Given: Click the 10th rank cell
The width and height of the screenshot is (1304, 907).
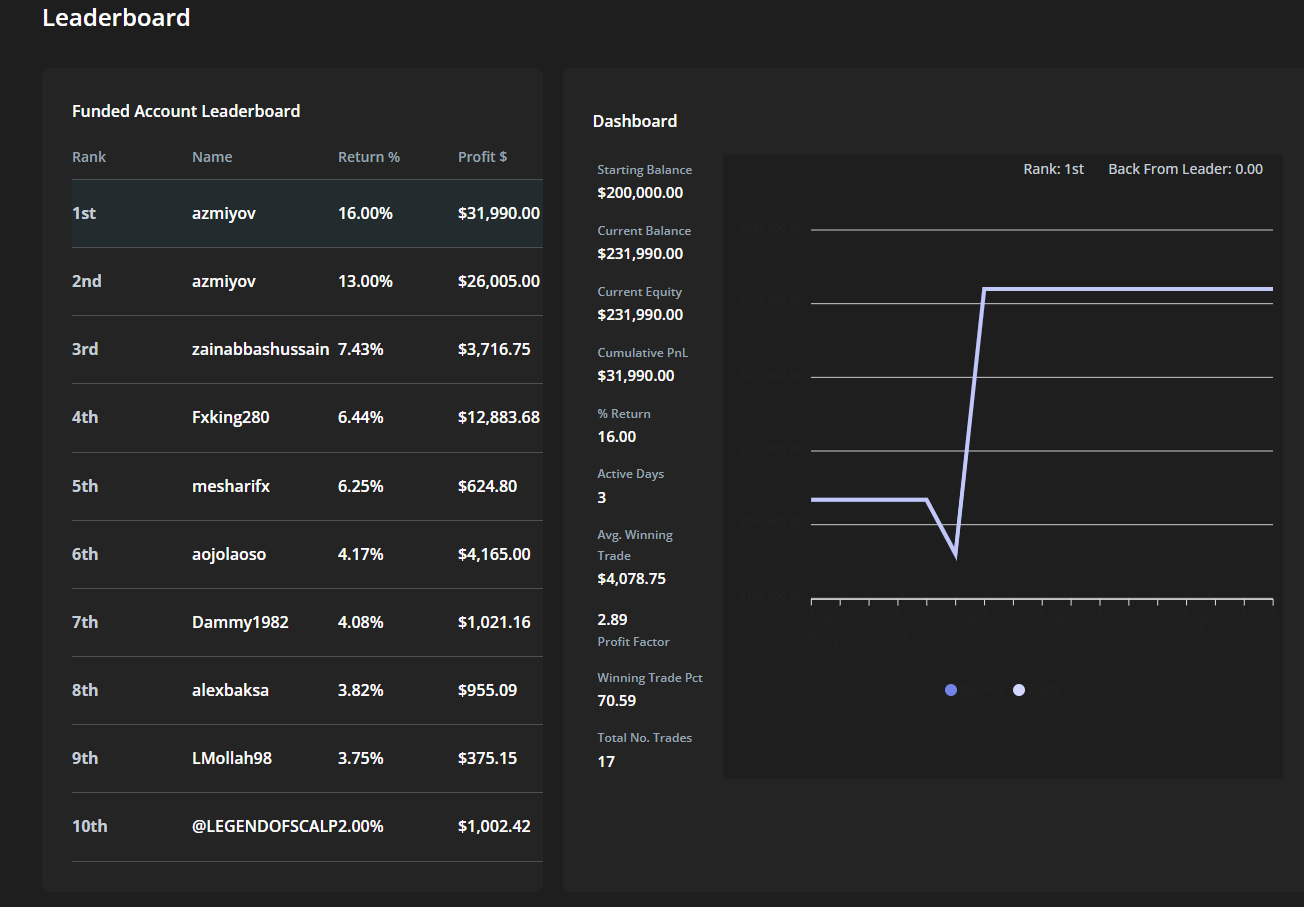Looking at the screenshot, I should [x=90, y=826].
